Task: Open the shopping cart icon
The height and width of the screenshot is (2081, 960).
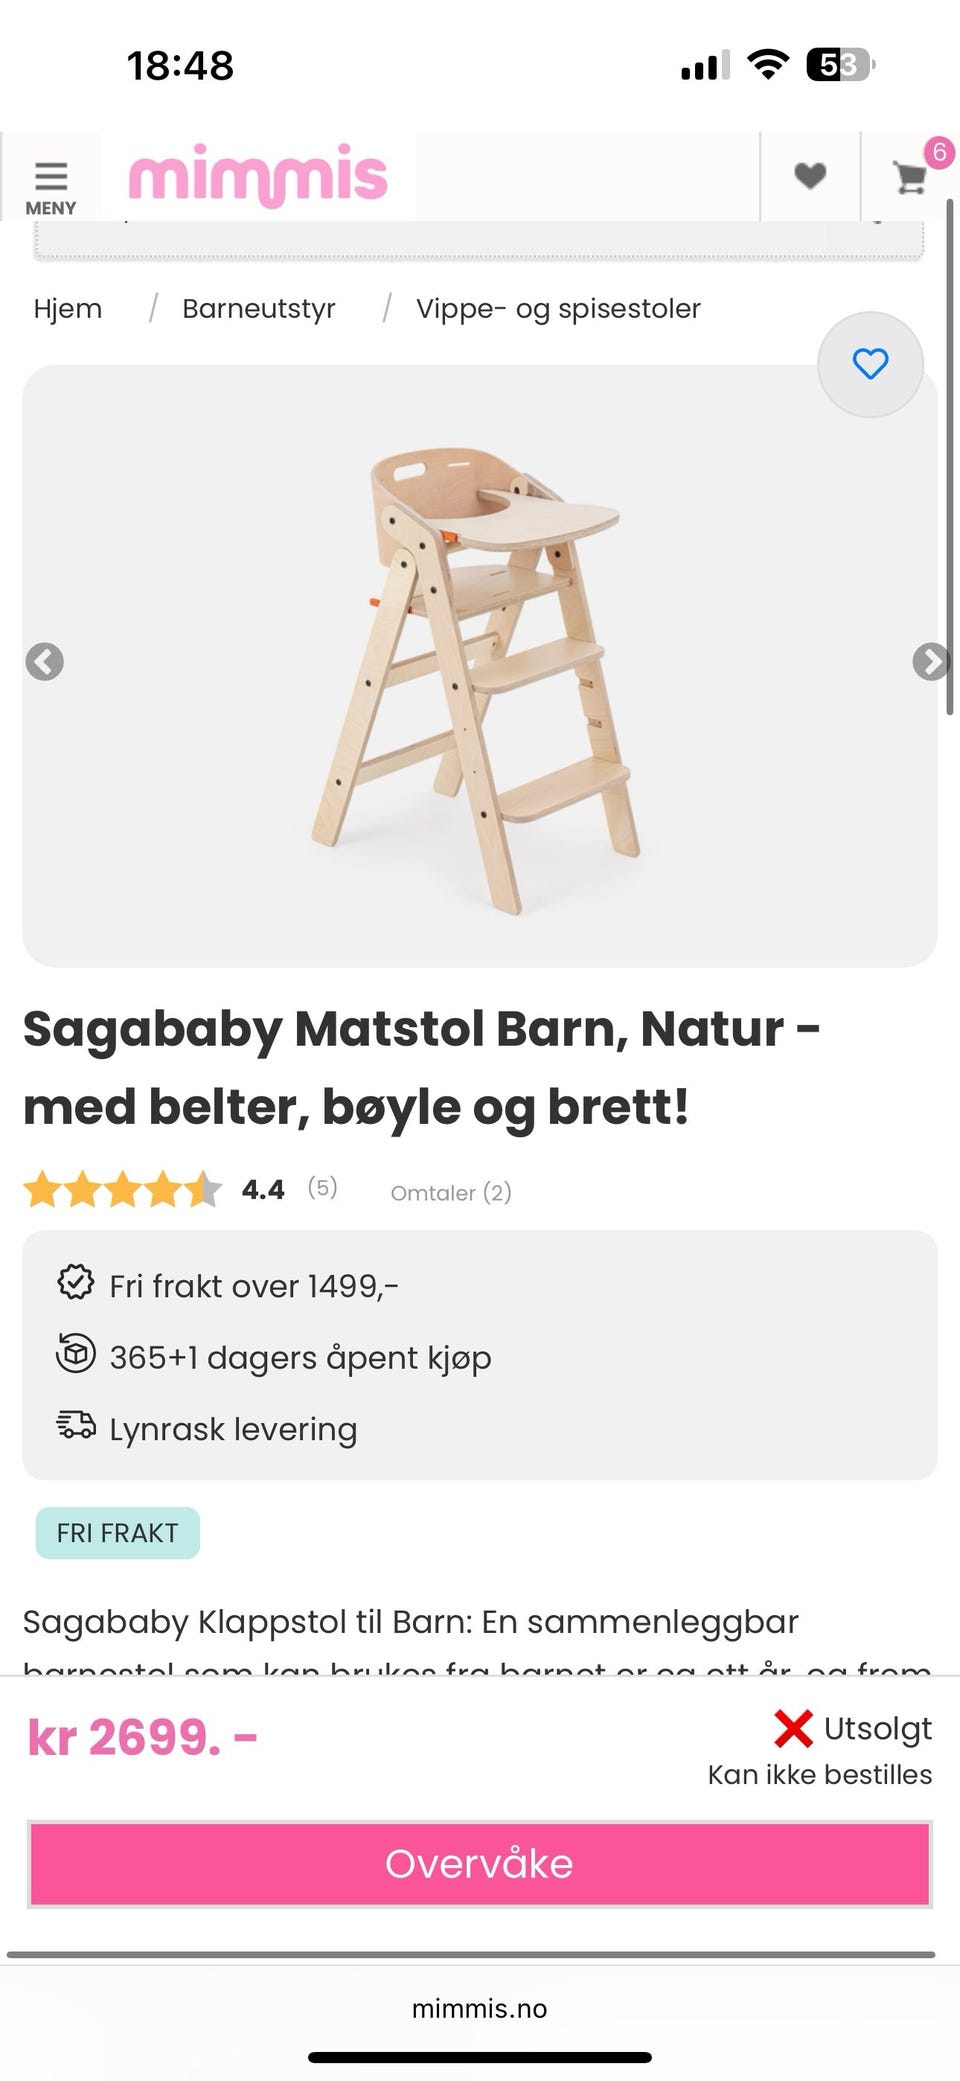Action: pyautogui.click(x=910, y=178)
